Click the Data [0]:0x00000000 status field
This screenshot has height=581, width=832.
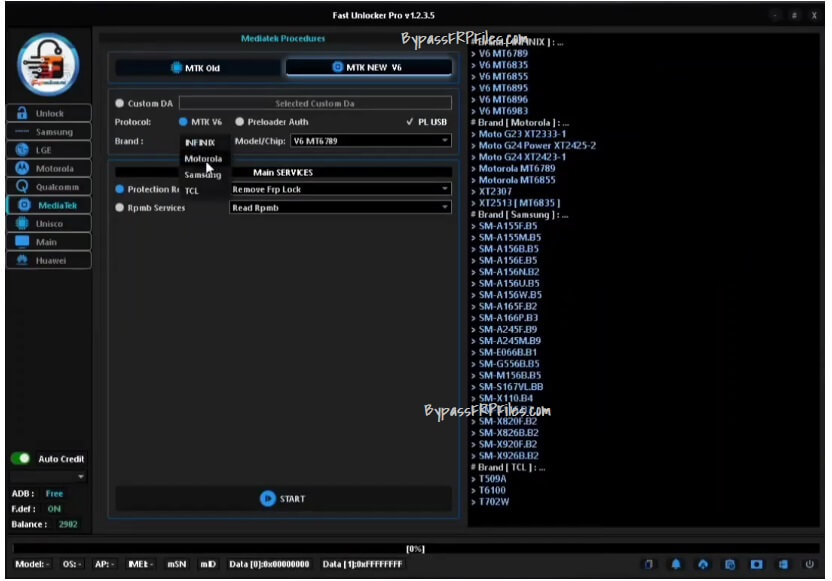(x=269, y=564)
